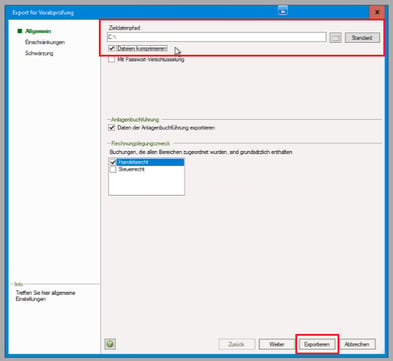This screenshot has height=361, width=393.
Task: Reset the path with the Standard button
Action: [362, 37]
